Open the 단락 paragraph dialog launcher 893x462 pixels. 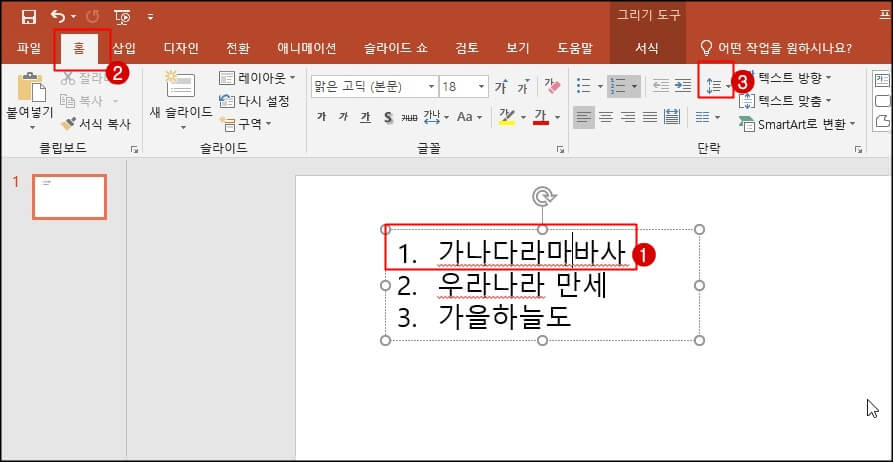point(858,150)
